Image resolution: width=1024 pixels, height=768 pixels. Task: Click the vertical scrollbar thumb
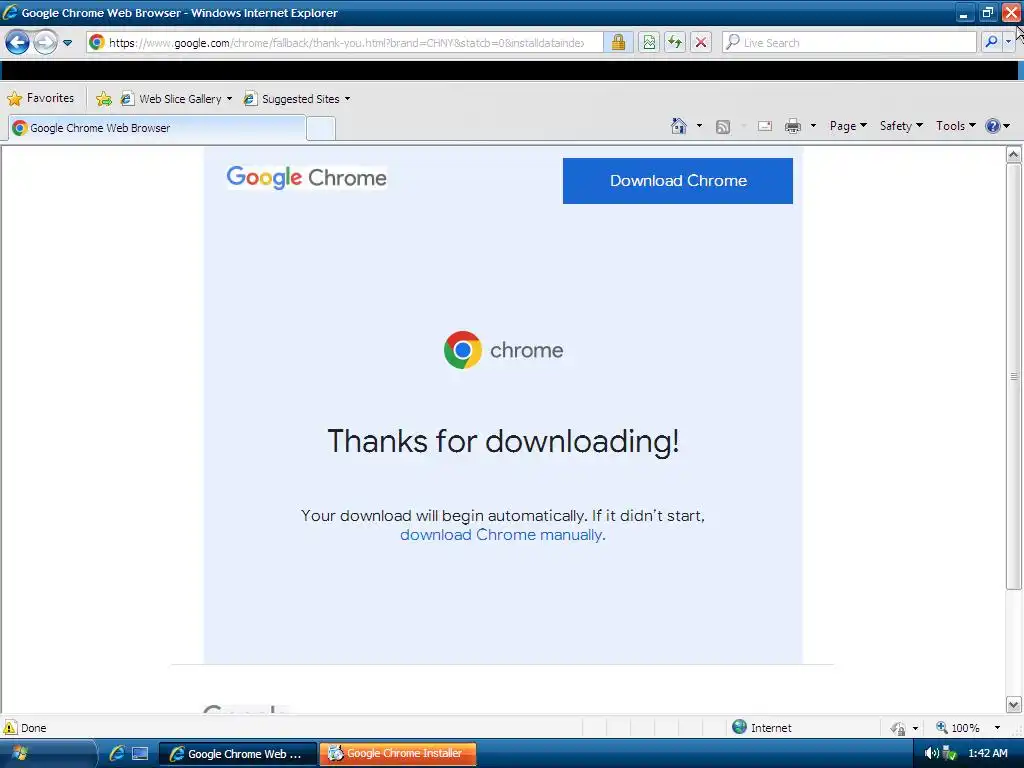tap(1014, 376)
